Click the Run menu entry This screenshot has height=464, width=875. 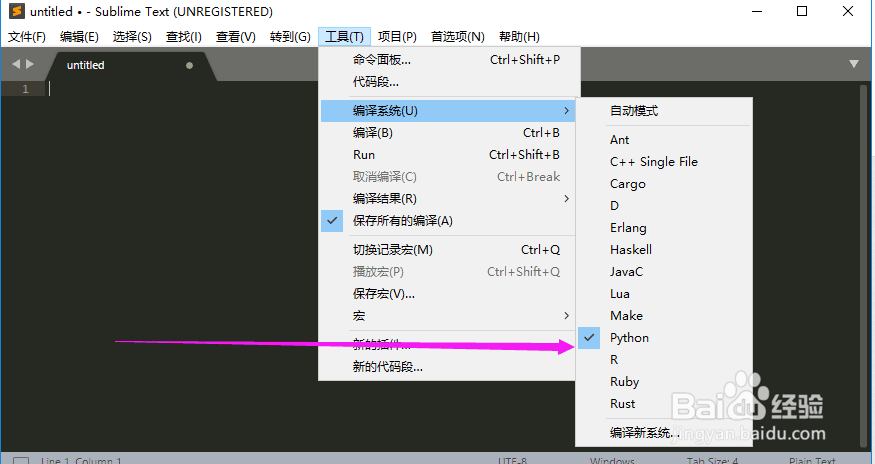pyautogui.click(x=448, y=155)
